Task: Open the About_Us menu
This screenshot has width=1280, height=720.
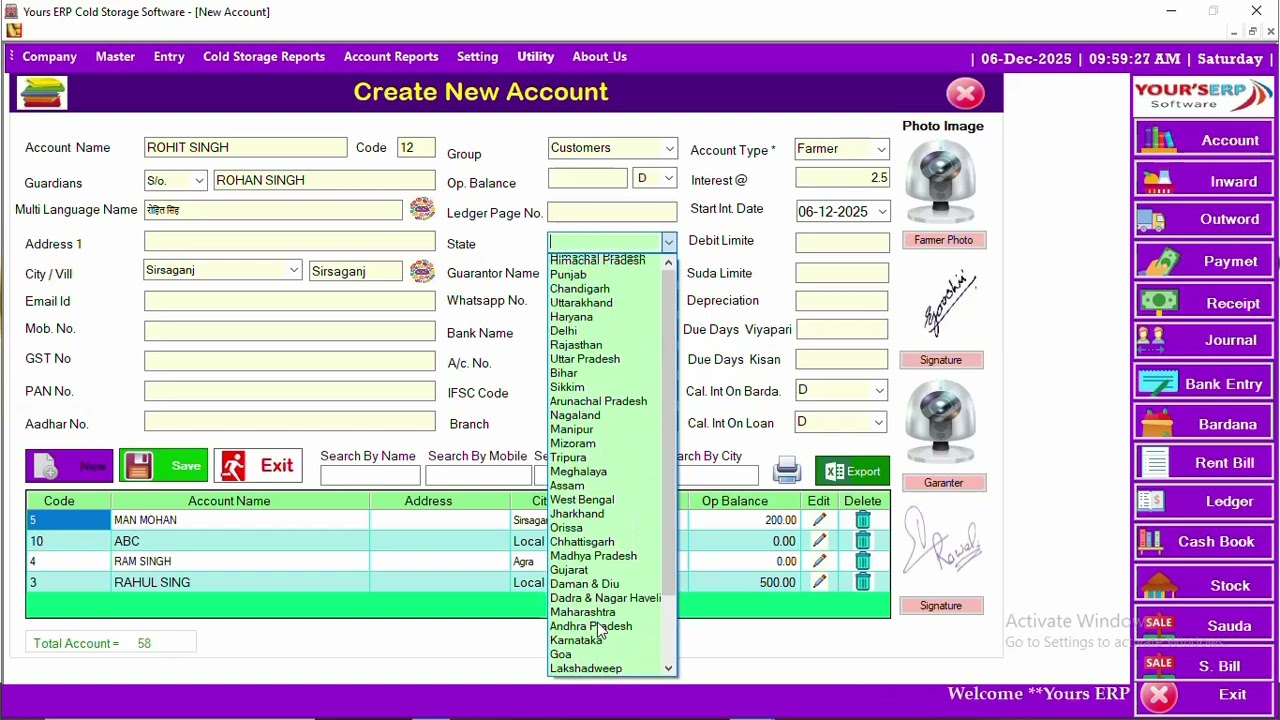Action: [599, 57]
